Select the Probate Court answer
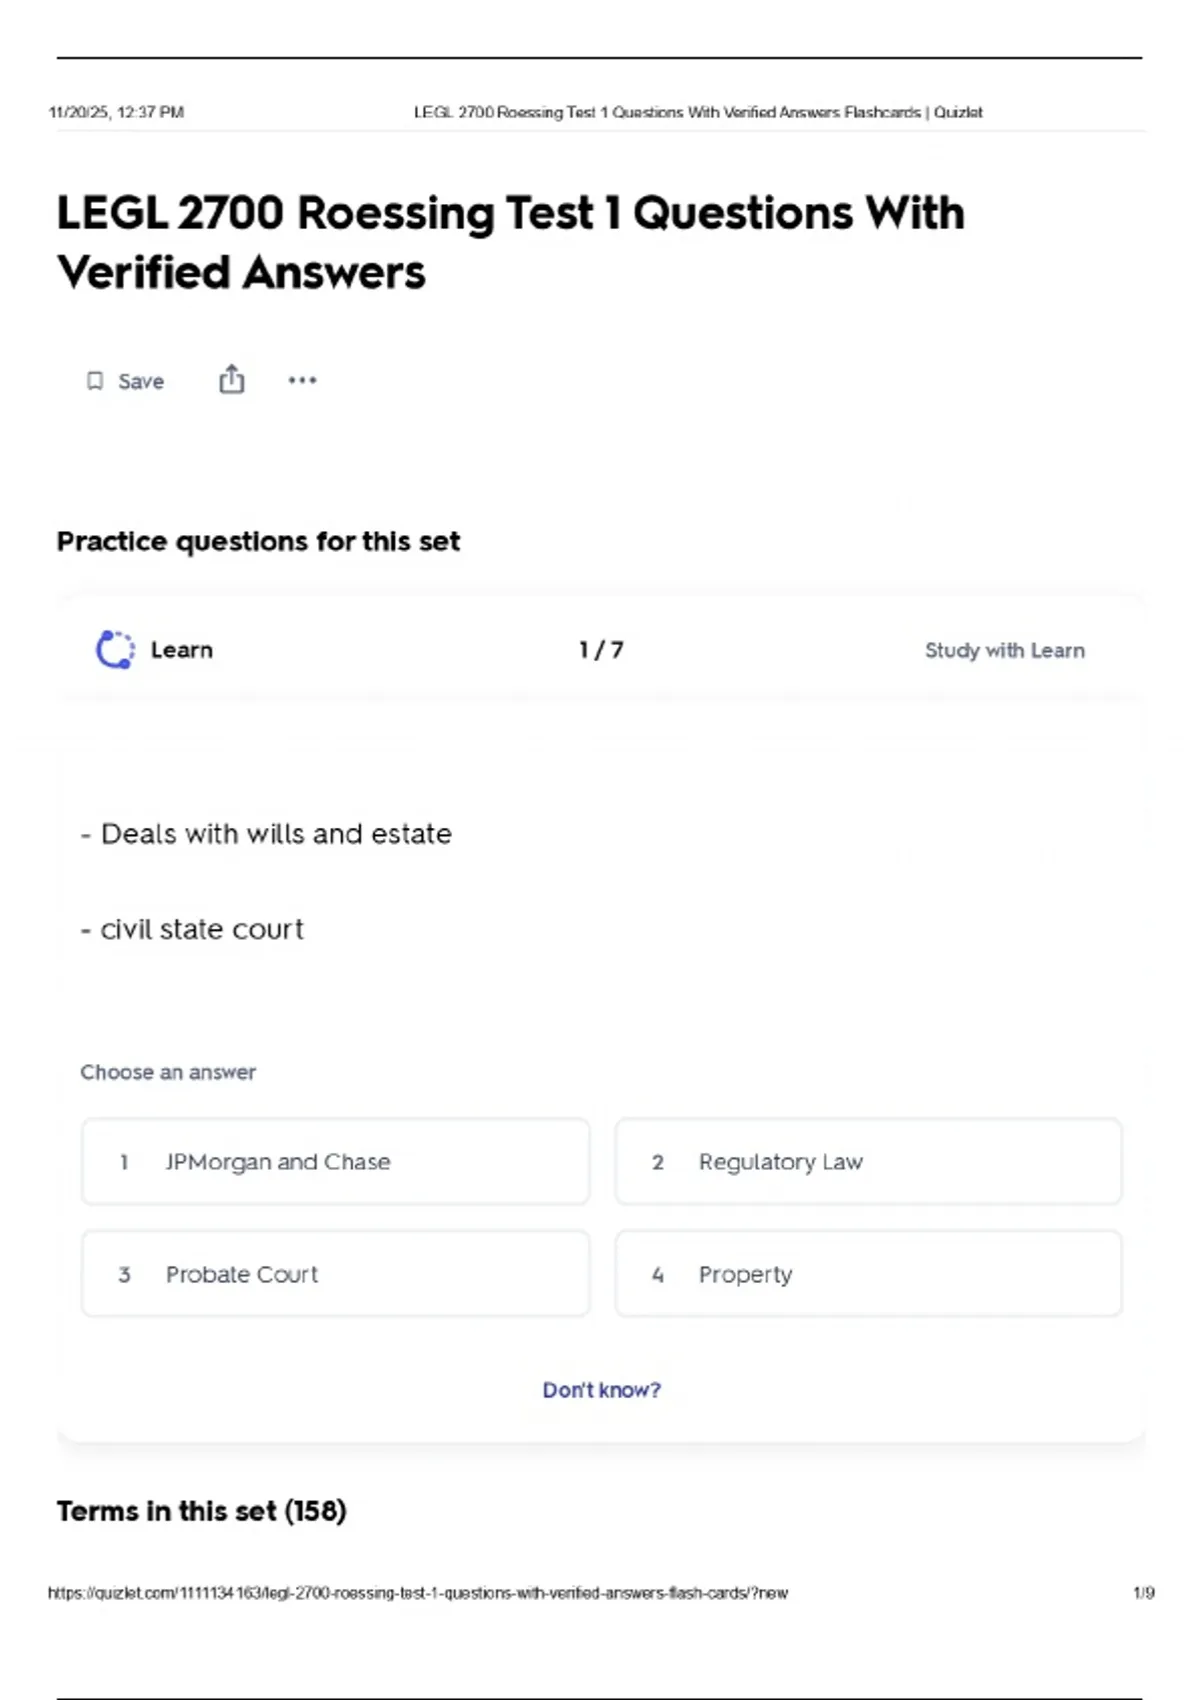The height and width of the screenshot is (1700, 1200). pyautogui.click(x=335, y=1274)
